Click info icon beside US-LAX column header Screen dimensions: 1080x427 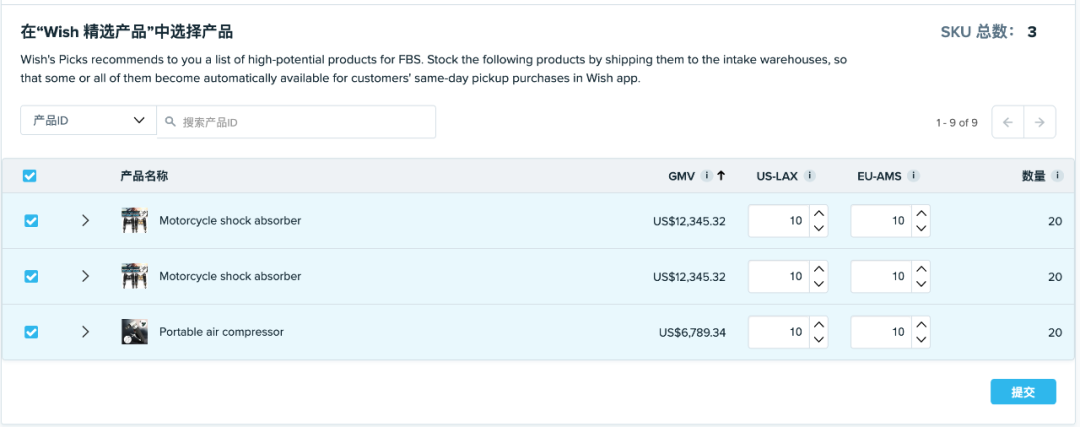[810, 176]
